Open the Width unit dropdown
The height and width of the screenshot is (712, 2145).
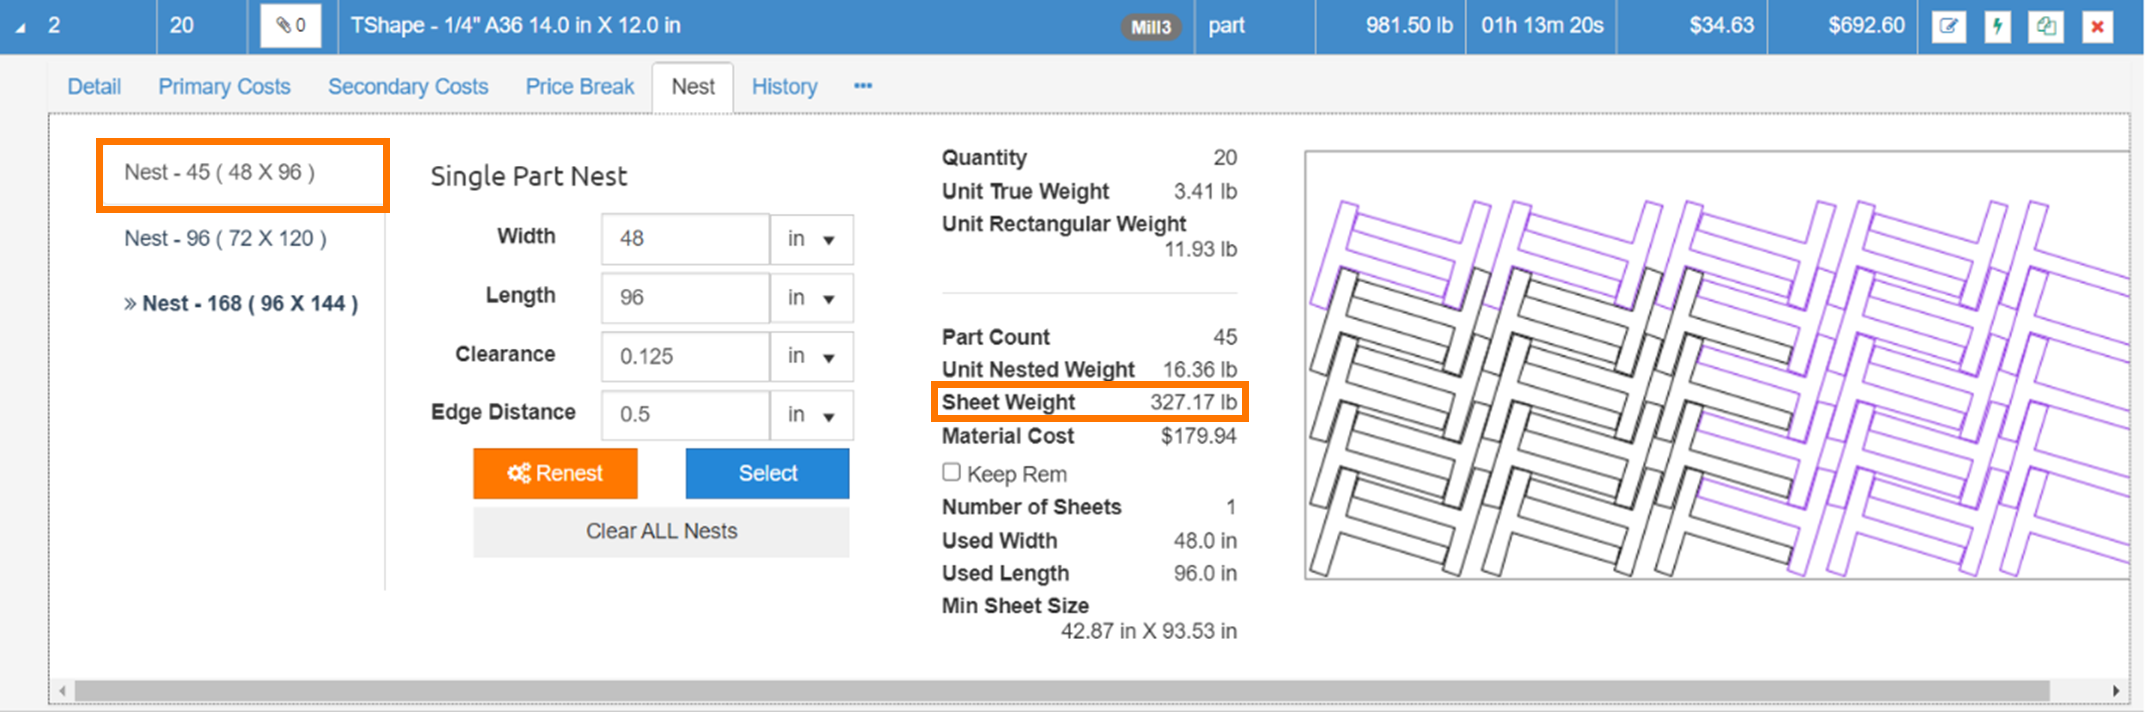click(811, 240)
